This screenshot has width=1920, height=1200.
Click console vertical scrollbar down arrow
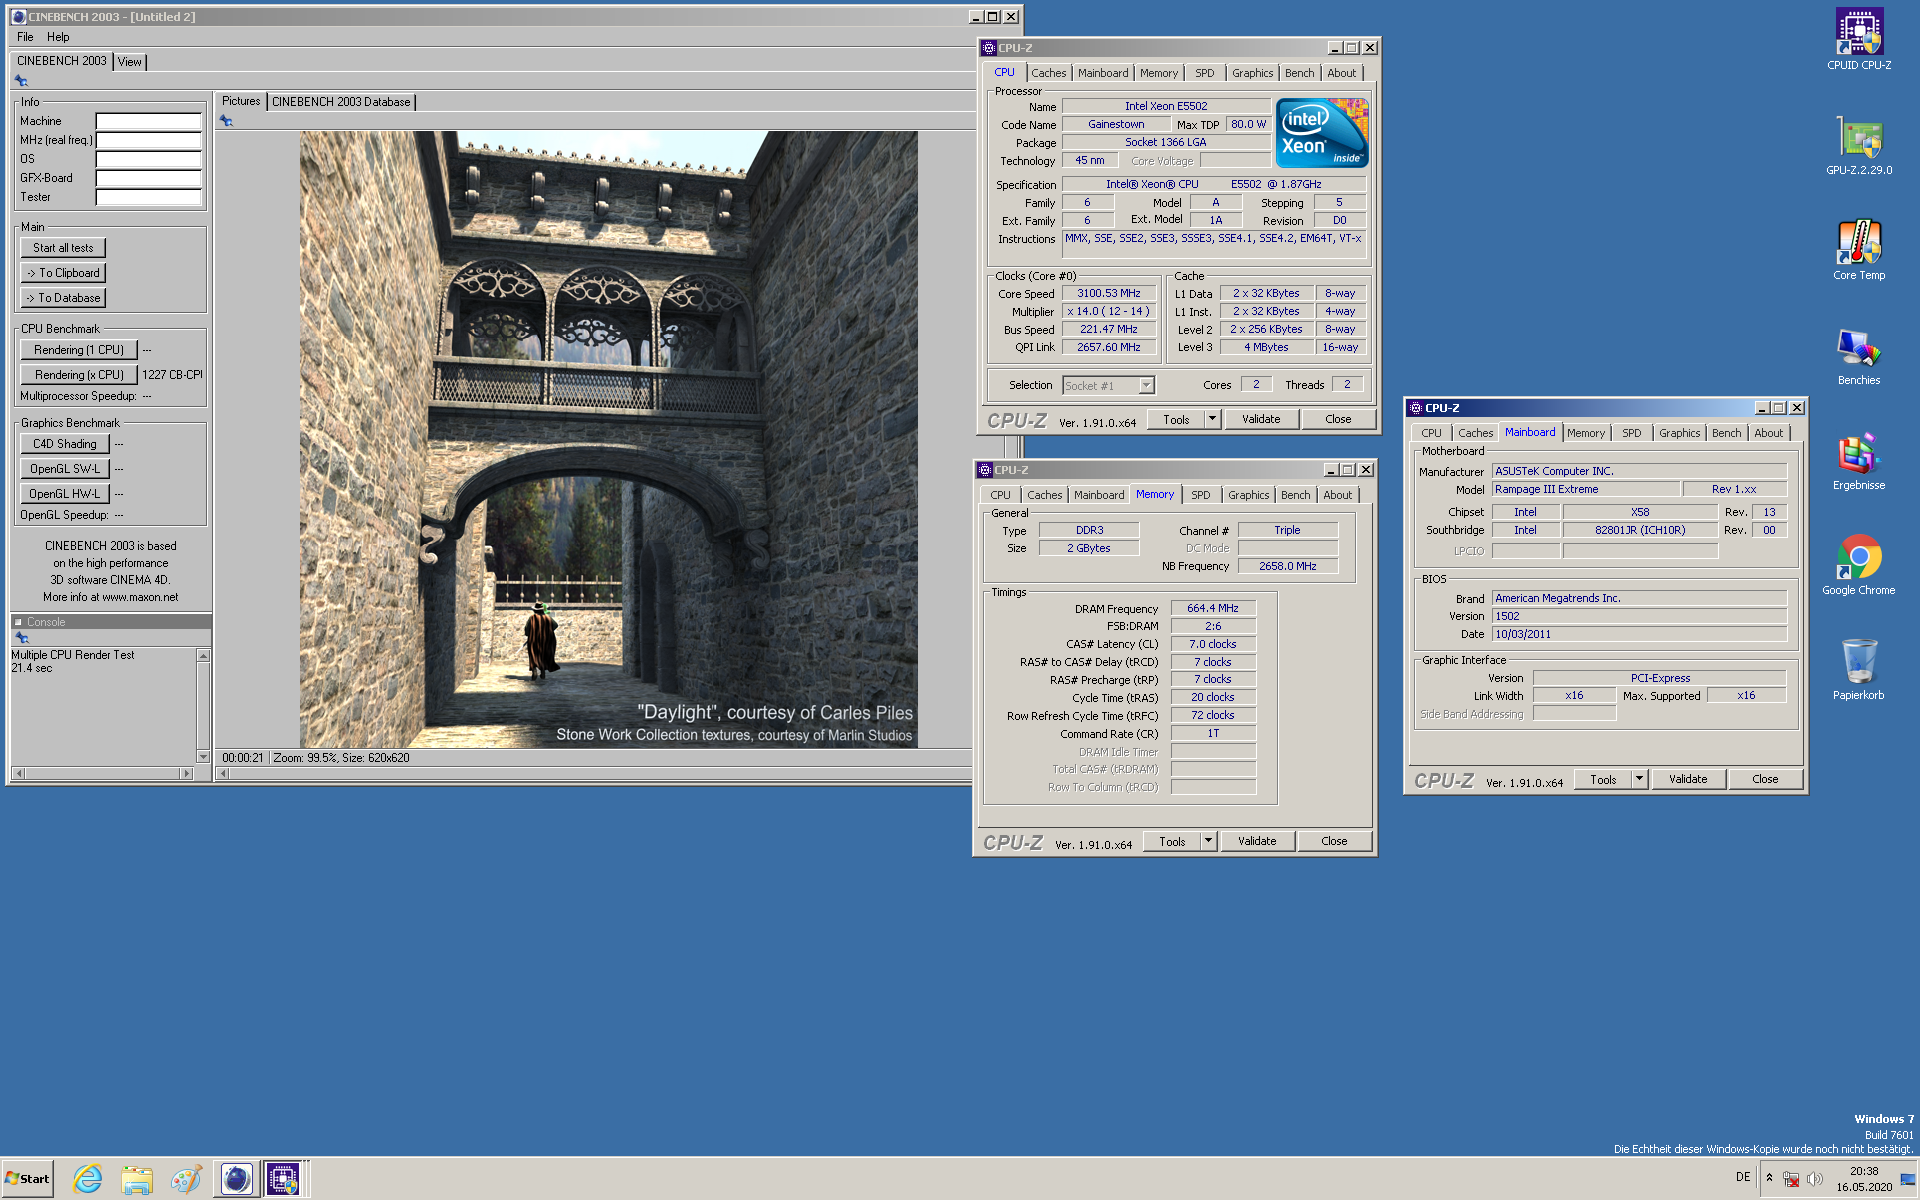pos(203,757)
